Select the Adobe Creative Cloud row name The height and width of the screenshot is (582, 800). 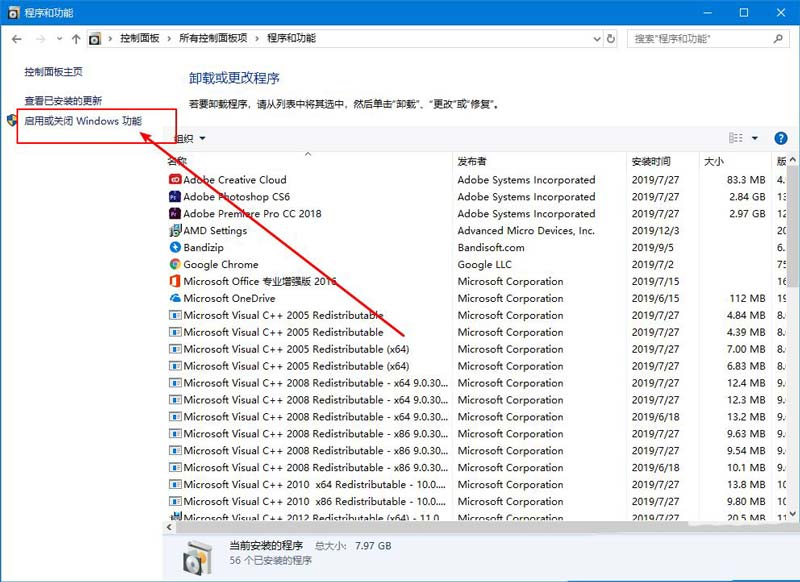(235, 180)
